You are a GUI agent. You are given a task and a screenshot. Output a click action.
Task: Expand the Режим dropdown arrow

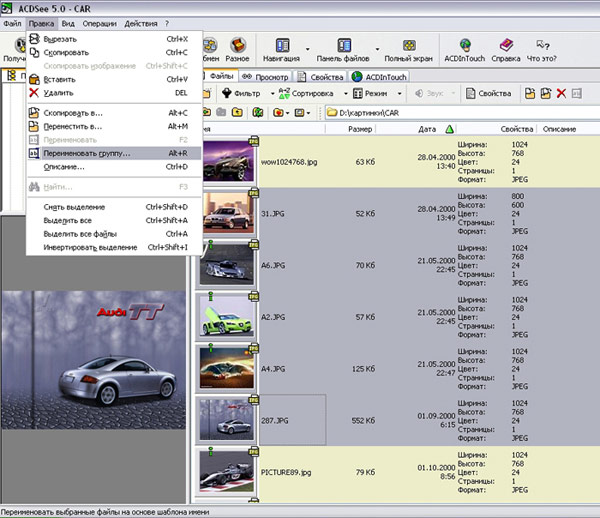(x=399, y=93)
